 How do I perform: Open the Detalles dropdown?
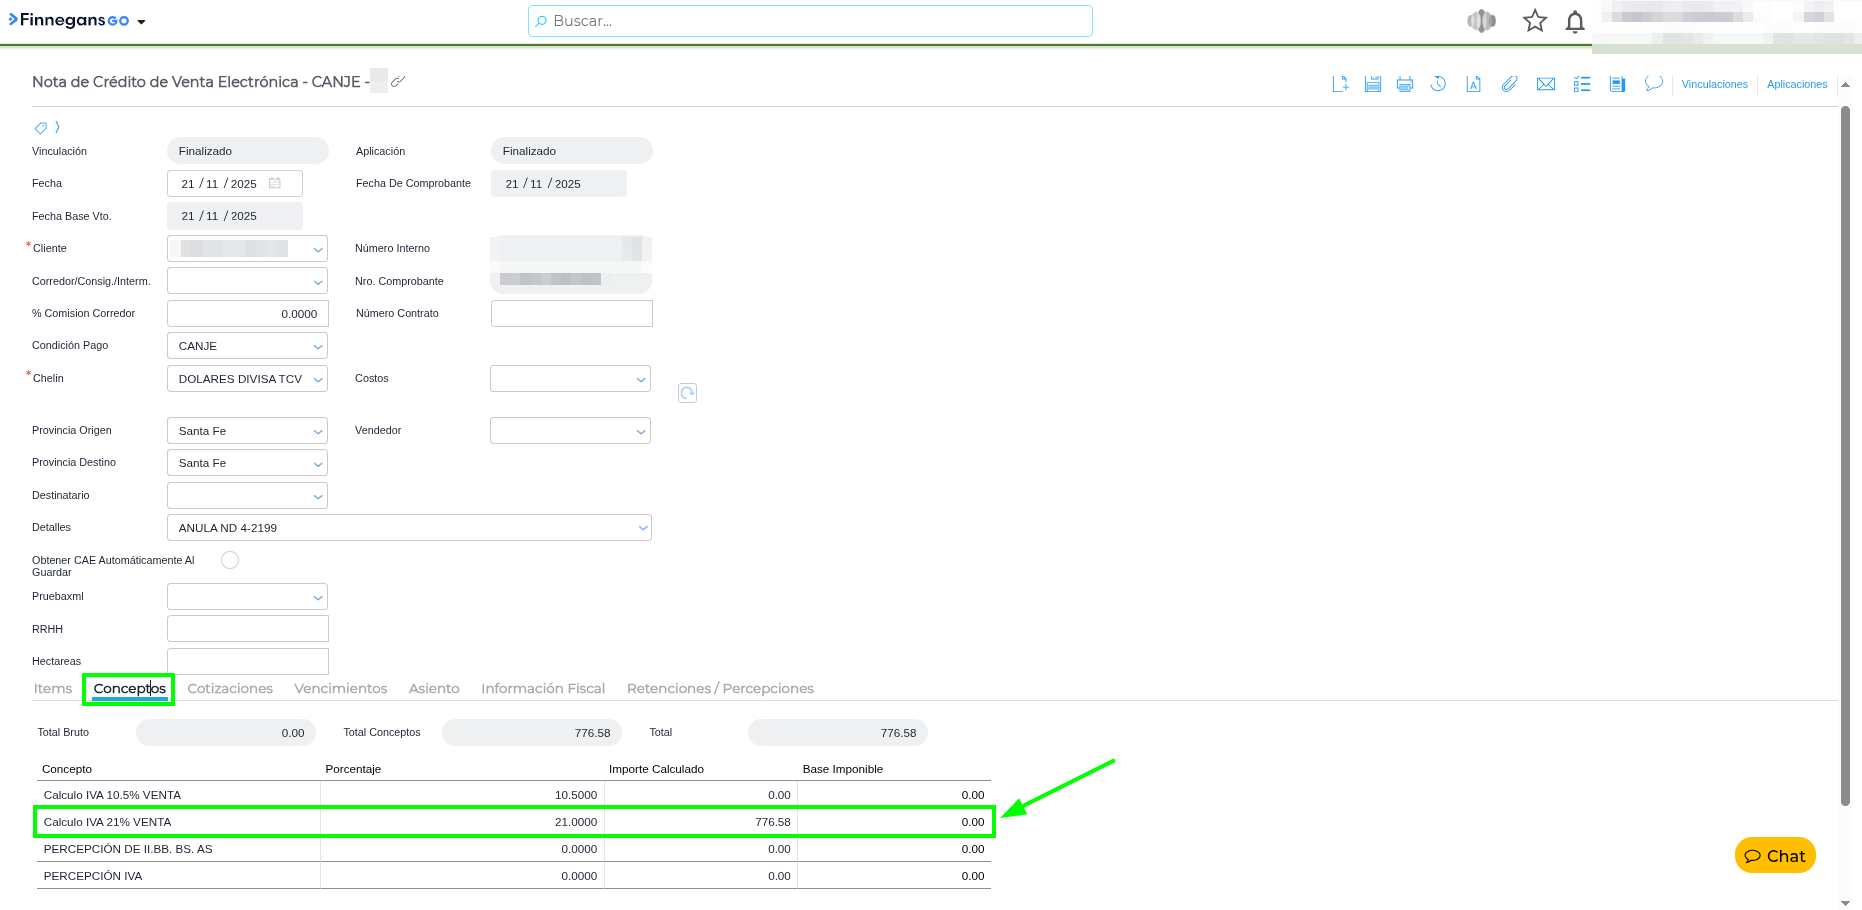tap(409, 528)
